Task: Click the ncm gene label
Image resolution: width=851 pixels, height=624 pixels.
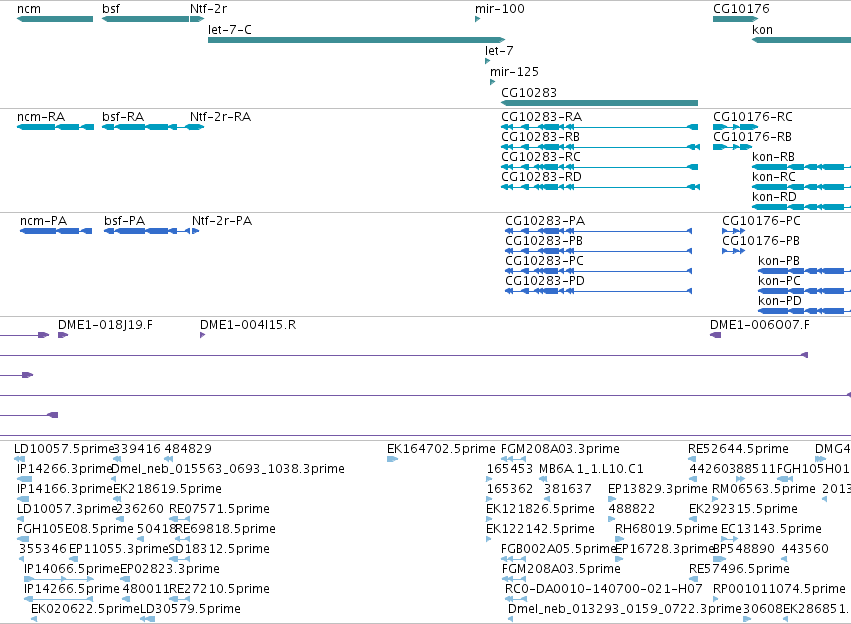Action: [29, 9]
